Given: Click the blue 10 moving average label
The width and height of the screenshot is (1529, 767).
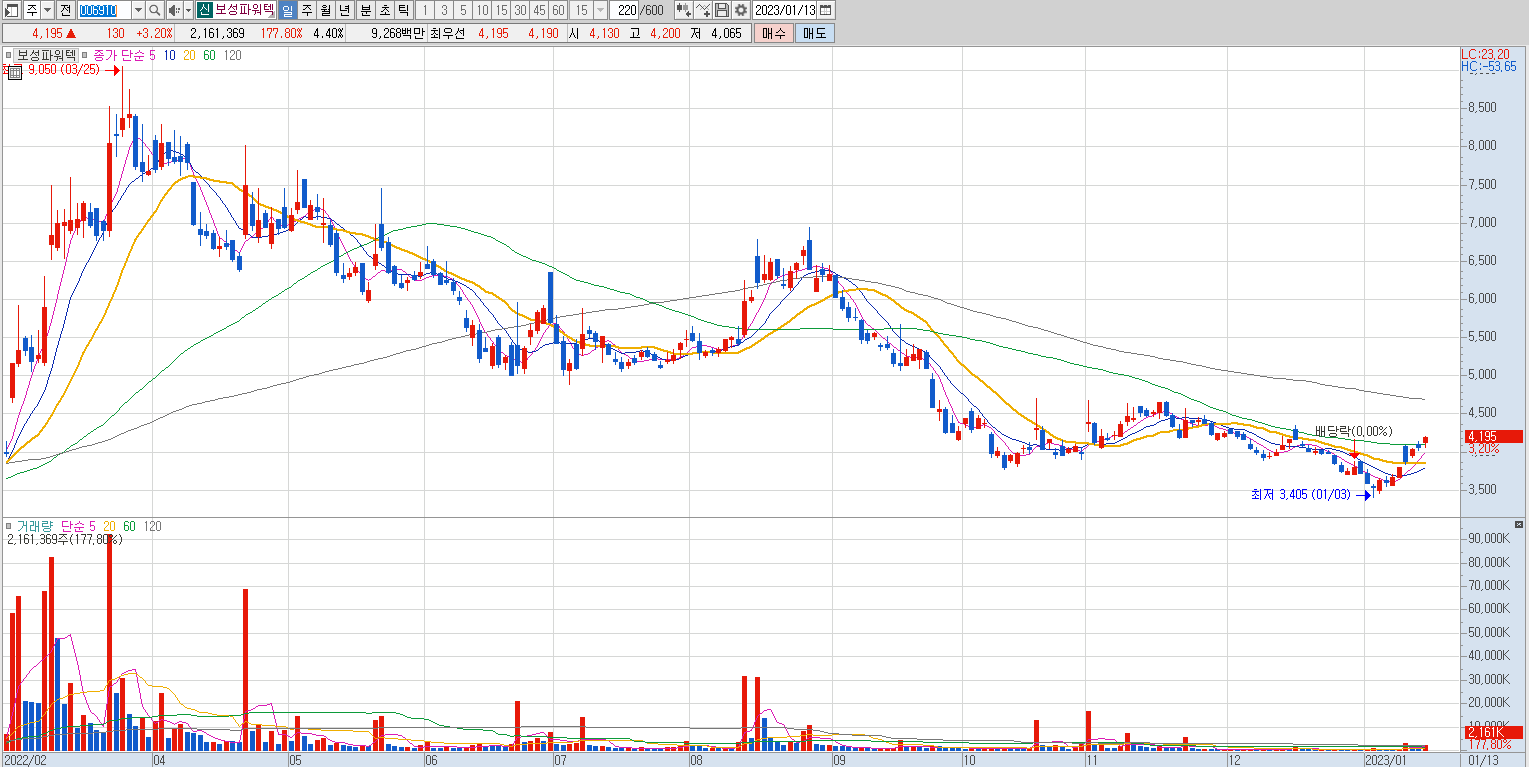Looking at the screenshot, I should point(169,55).
